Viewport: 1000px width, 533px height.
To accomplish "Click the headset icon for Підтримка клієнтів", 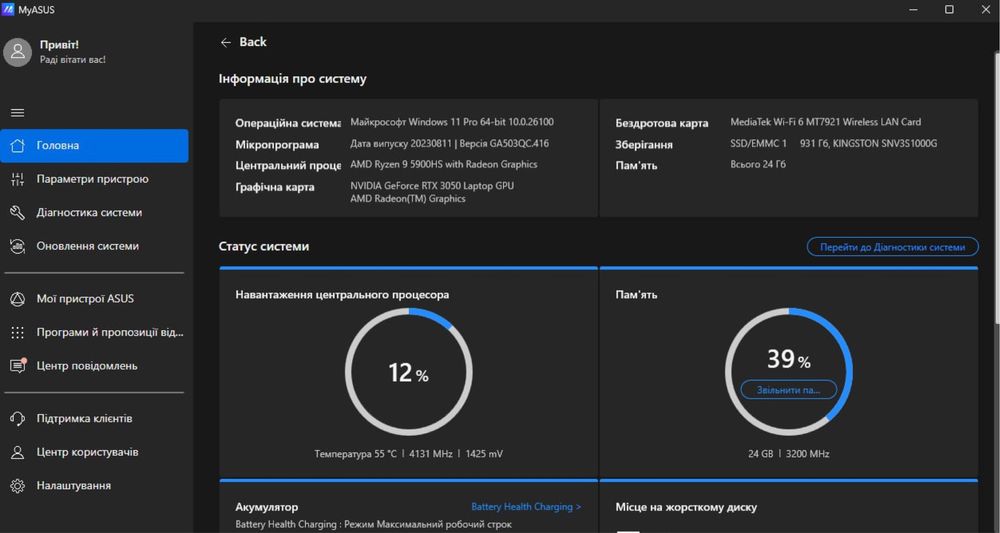I will click(18, 419).
